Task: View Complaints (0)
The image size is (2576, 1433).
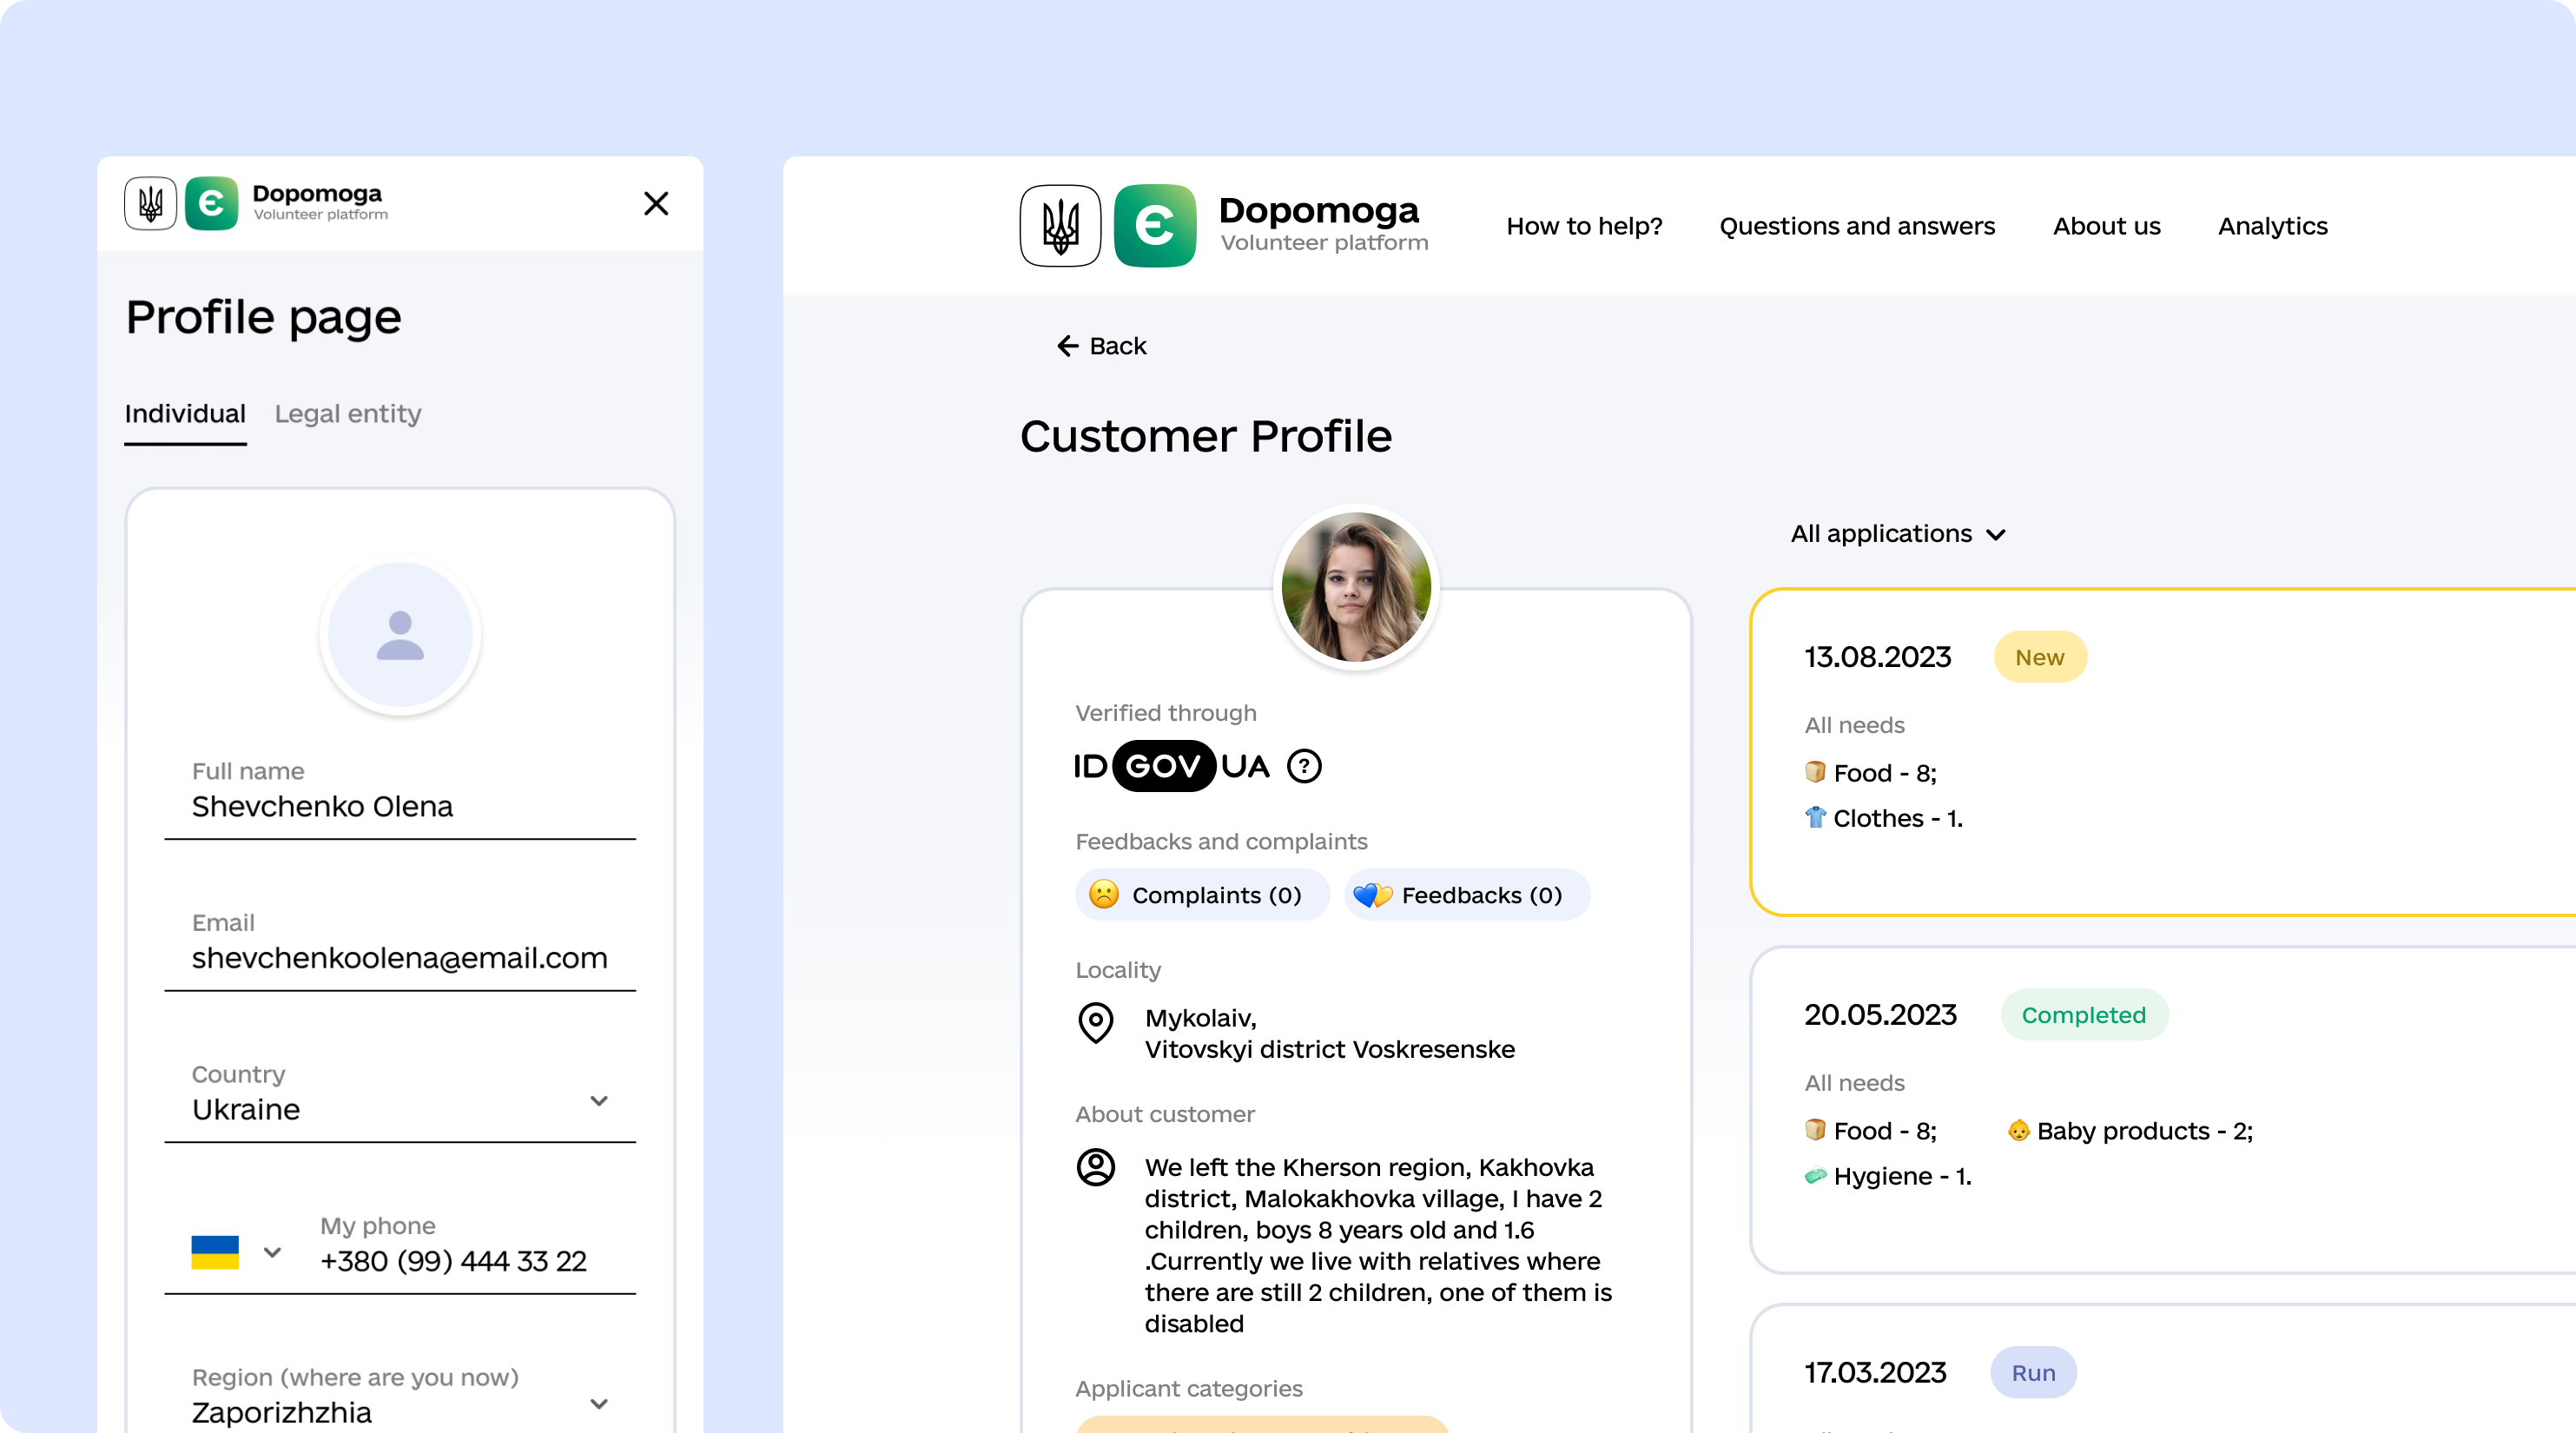Action: tap(1202, 895)
